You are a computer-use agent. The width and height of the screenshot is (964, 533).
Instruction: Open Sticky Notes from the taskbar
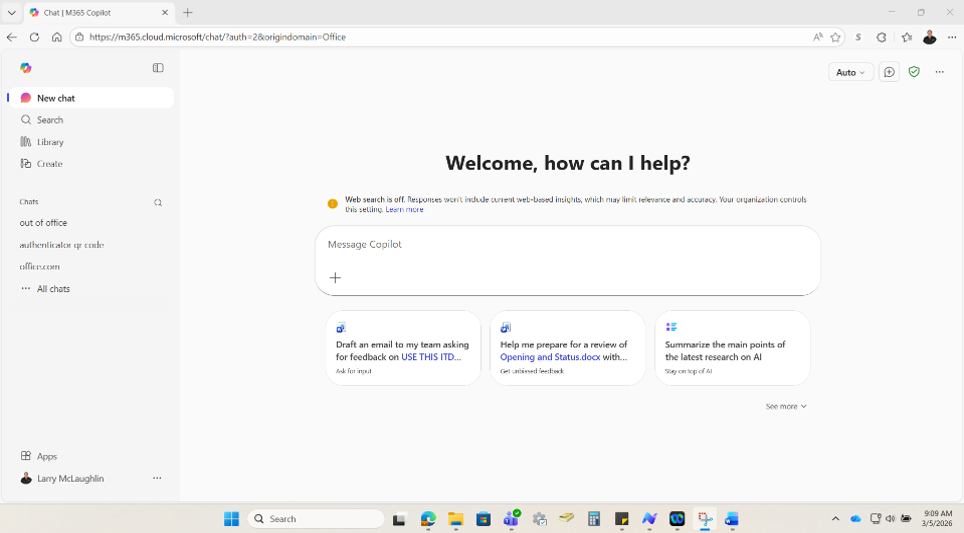[x=622, y=519]
